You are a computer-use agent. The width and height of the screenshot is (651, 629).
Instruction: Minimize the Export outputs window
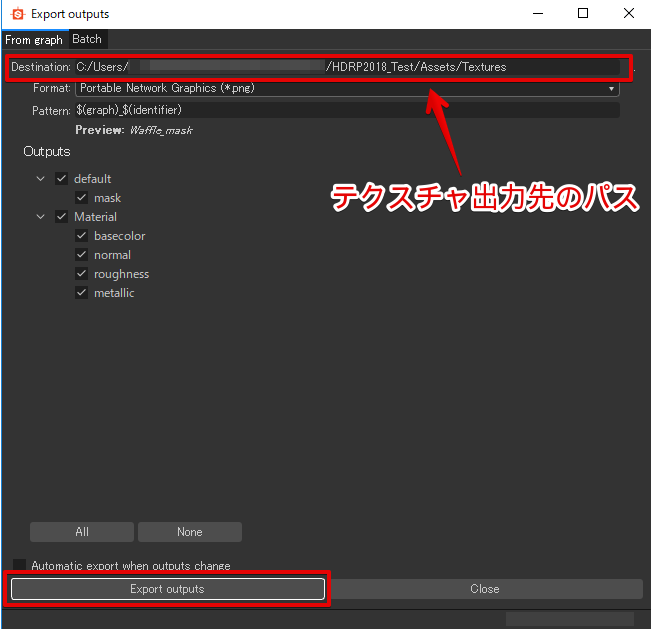click(538, 14)
